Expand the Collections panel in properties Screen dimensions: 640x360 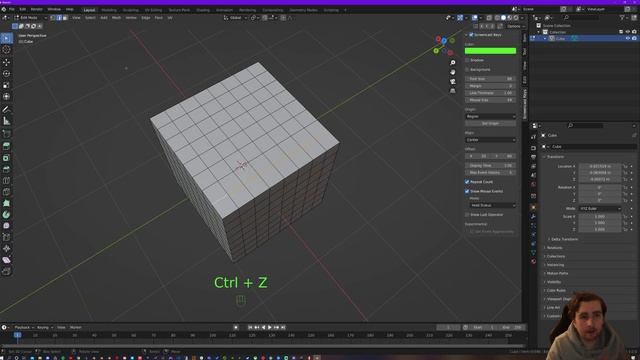coord(555,256)
